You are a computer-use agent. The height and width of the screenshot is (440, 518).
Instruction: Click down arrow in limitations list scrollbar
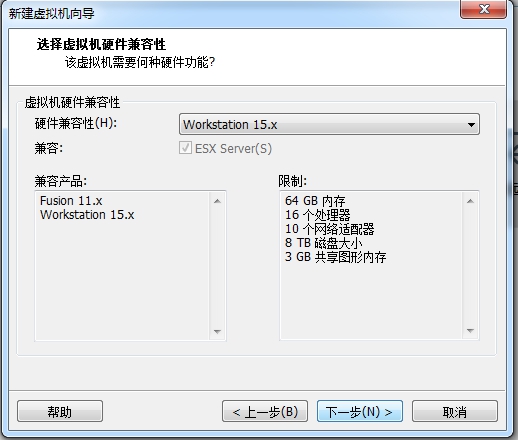[470, 331]
